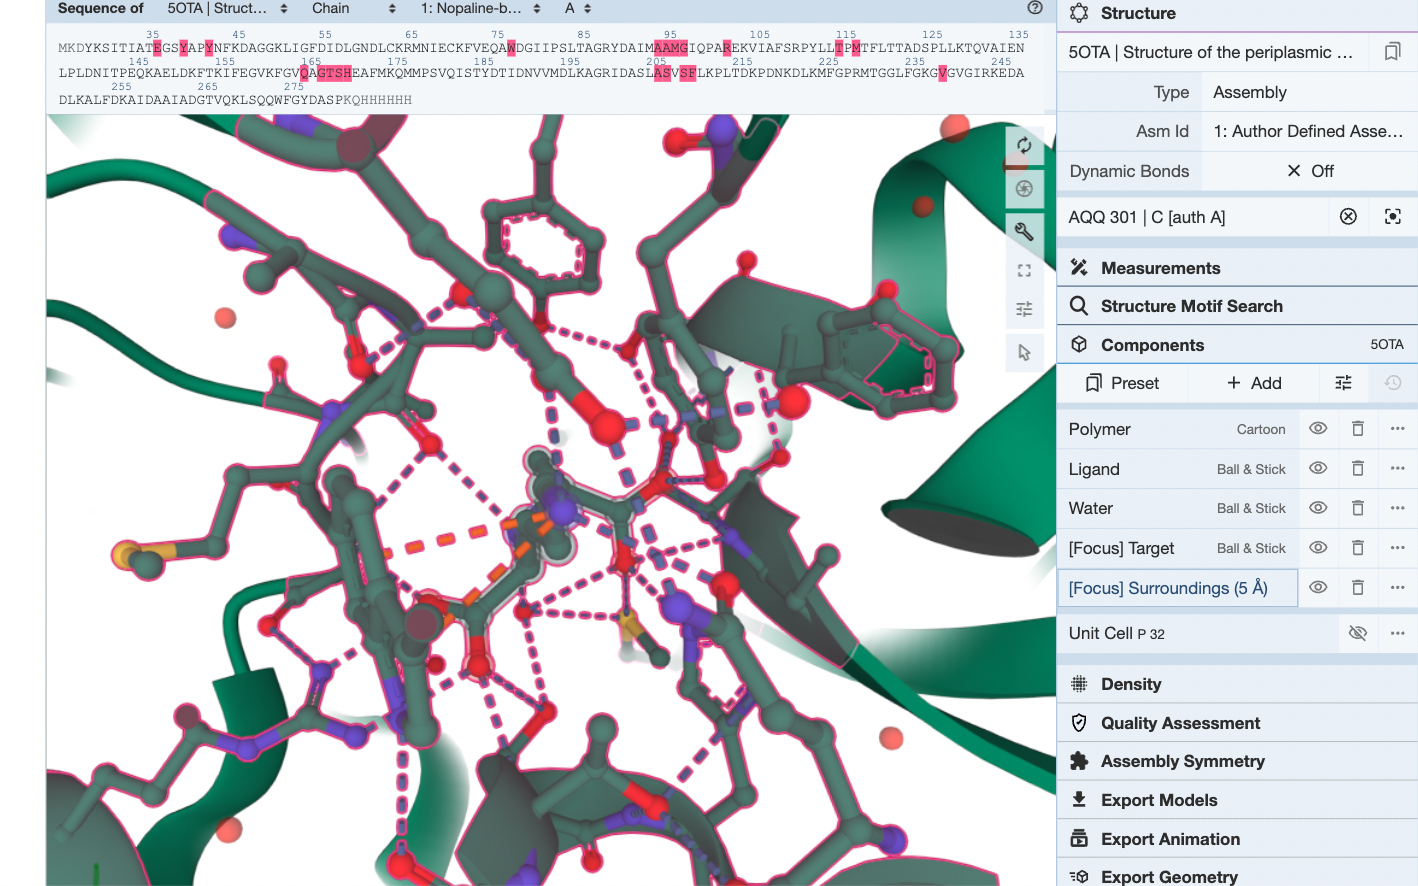Enable selection mode with the cursor icon
The height and width of the screenshot is (886, 1418).
click(x=1024, y=352)
